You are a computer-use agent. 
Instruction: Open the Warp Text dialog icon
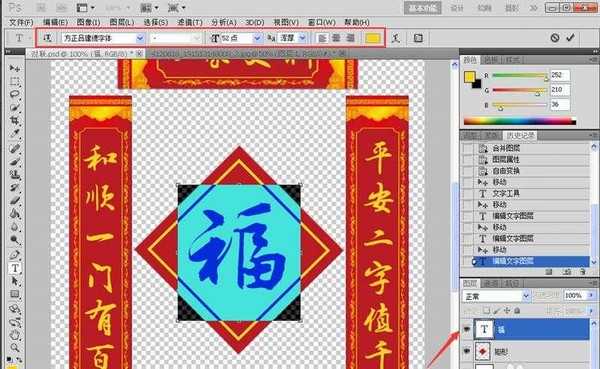[x=396, y=38]
